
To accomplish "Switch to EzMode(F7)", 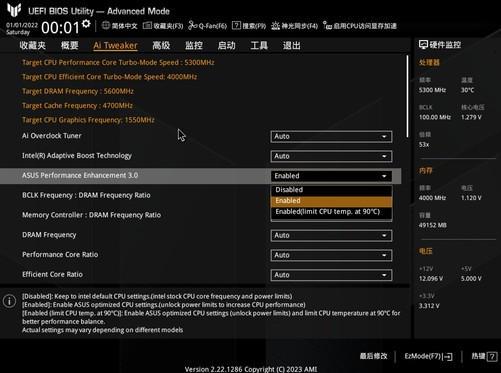I will [x=428, y=356].
